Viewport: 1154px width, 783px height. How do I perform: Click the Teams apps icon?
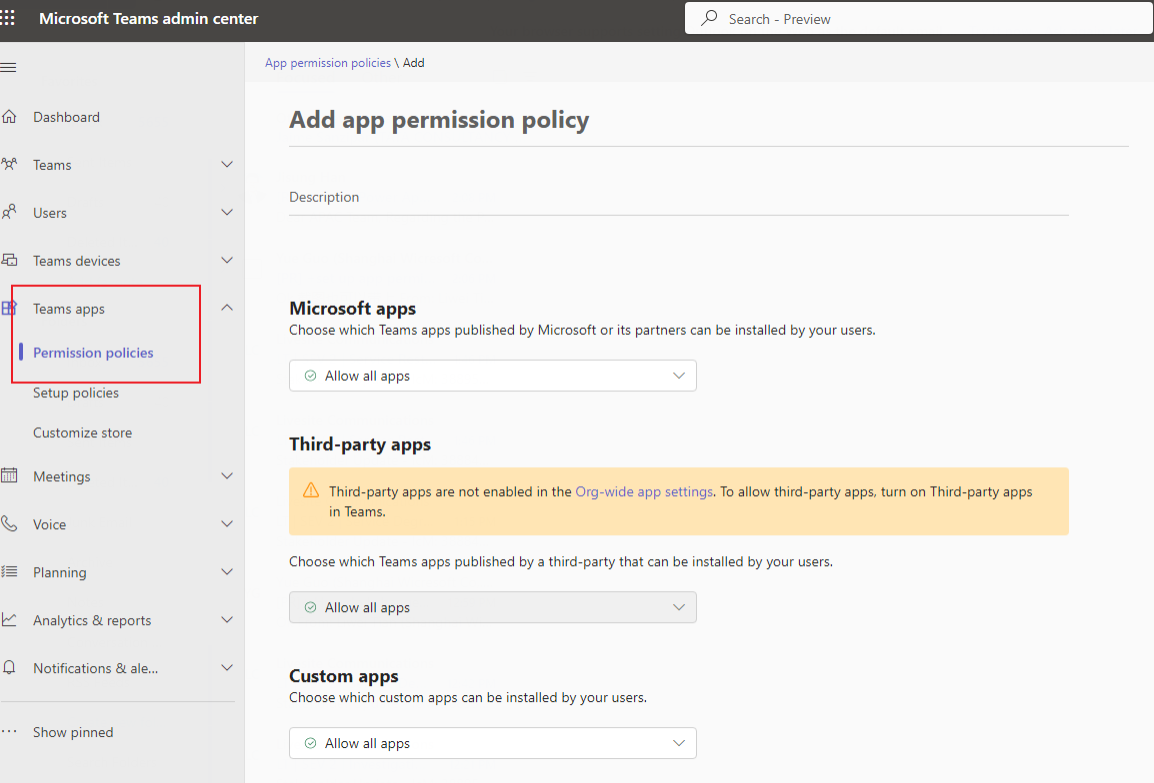pyautogui.click(x=9, y=308)
